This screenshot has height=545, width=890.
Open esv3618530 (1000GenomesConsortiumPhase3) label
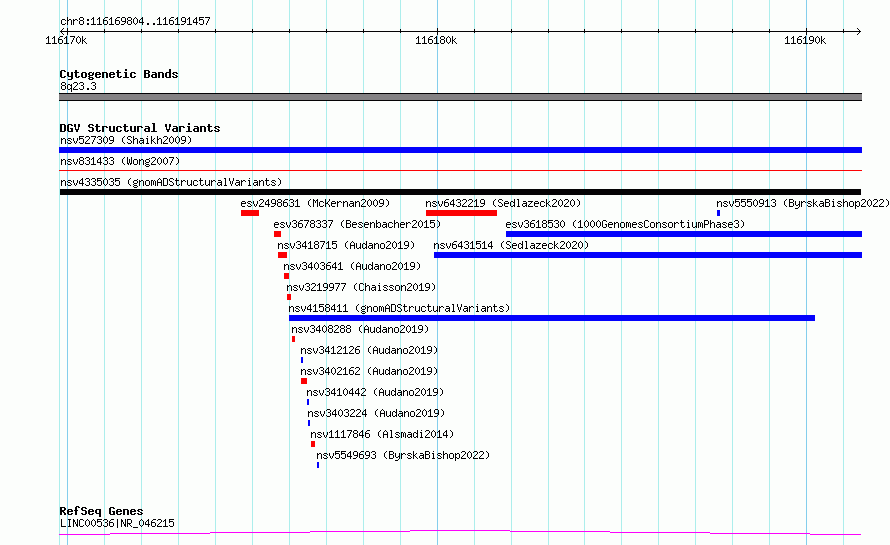(x=625, y=224)
